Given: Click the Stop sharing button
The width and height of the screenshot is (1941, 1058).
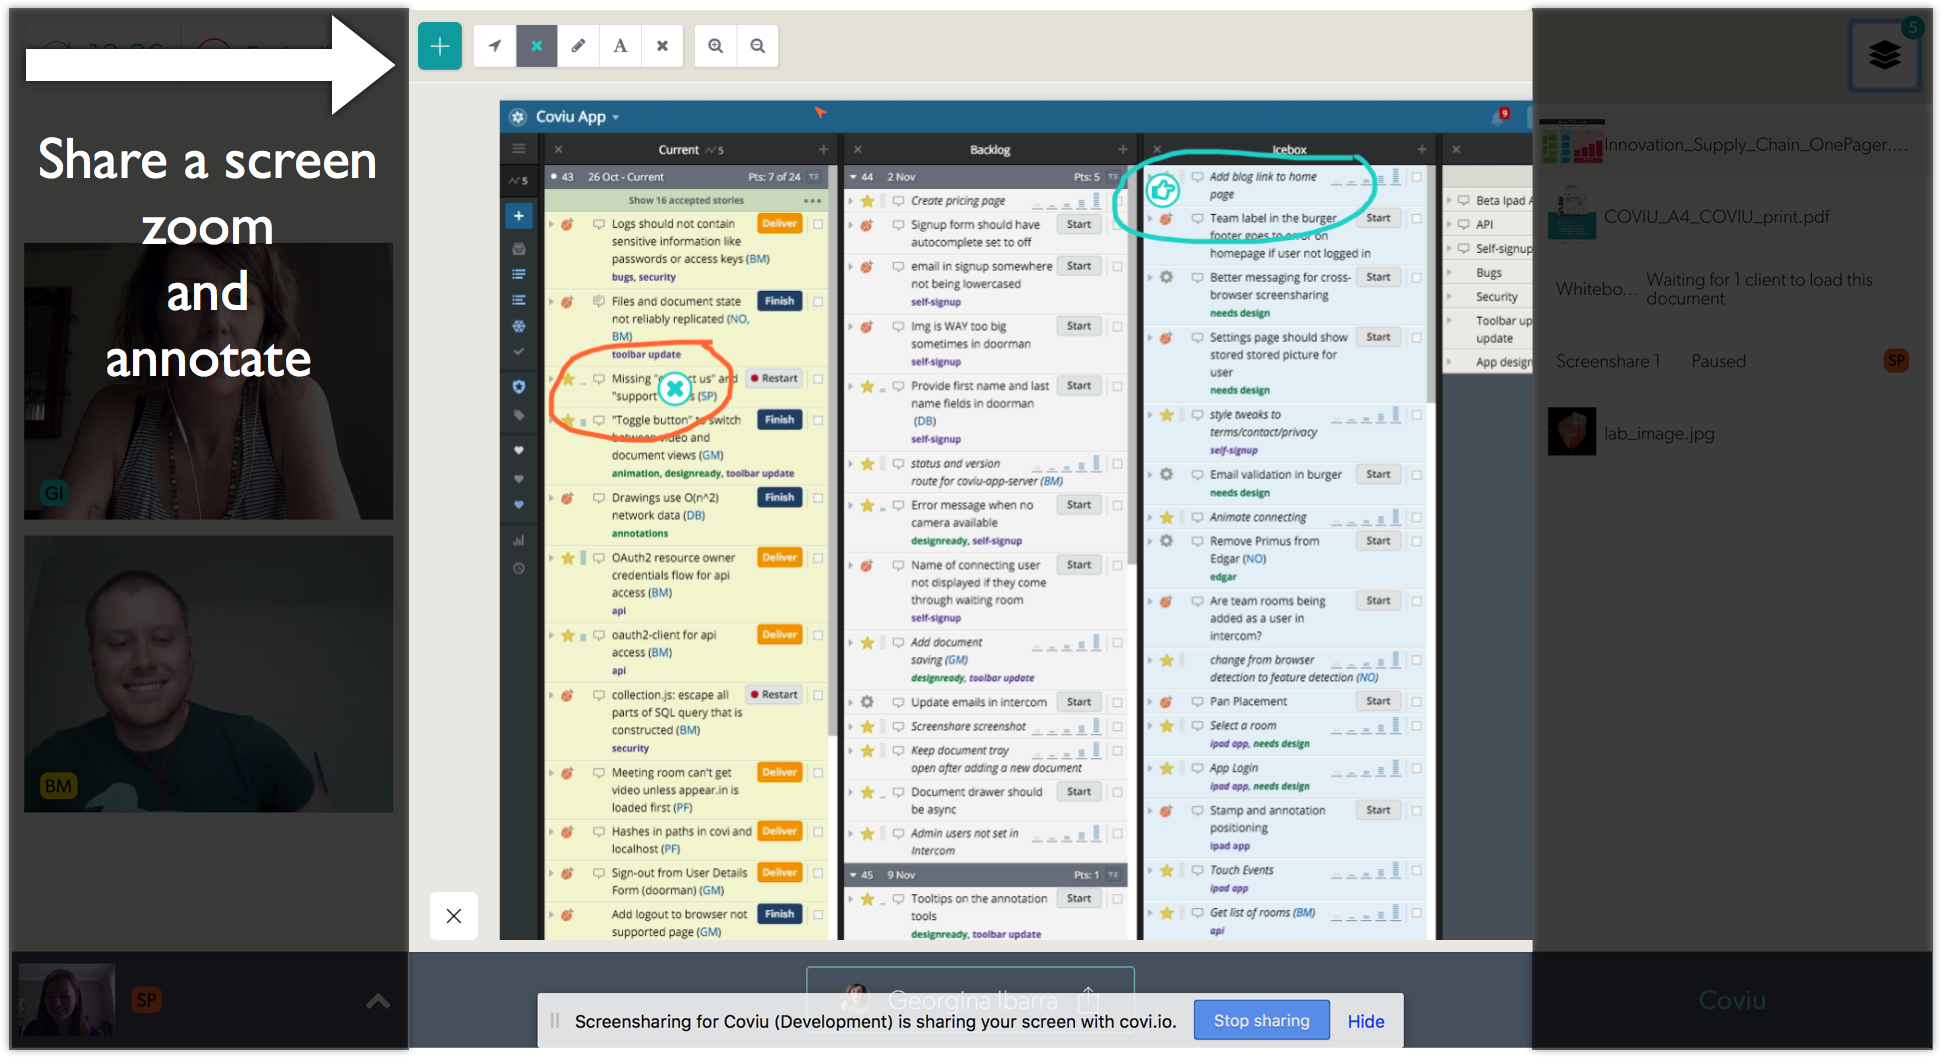Looking at the screenshot, I should 1261,1021.
